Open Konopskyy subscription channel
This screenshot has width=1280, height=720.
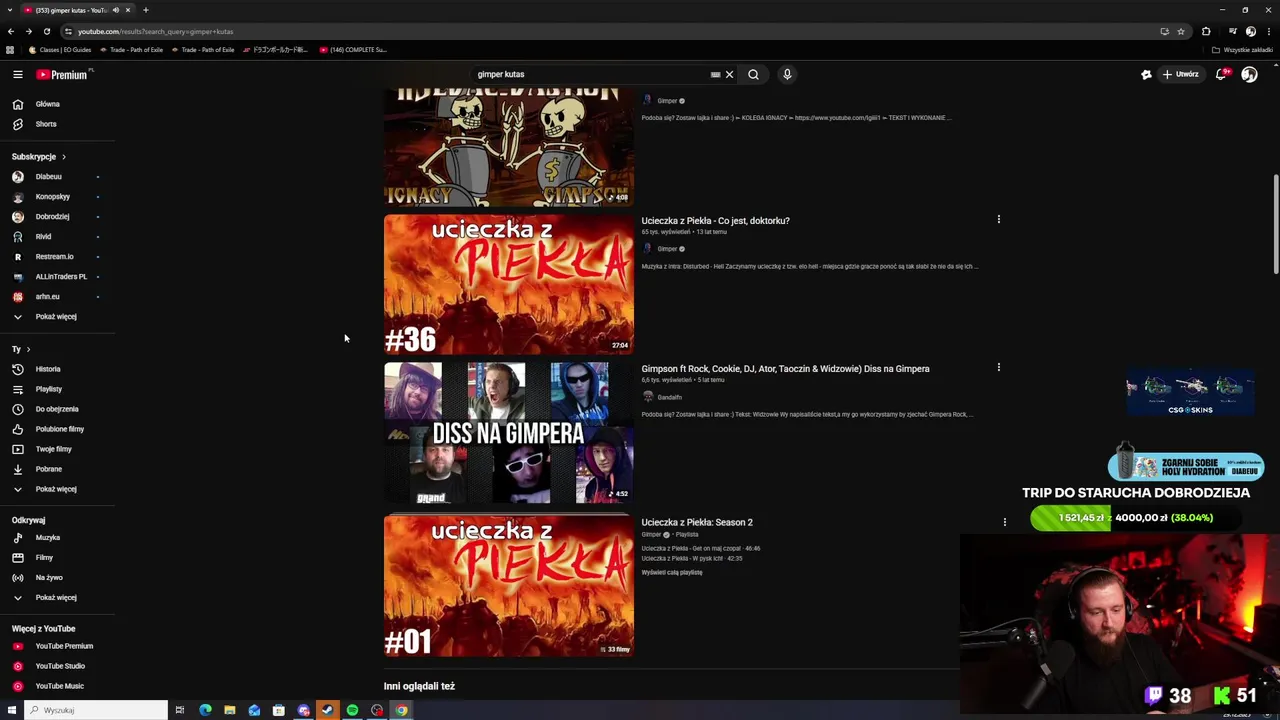tap(52, 197)
